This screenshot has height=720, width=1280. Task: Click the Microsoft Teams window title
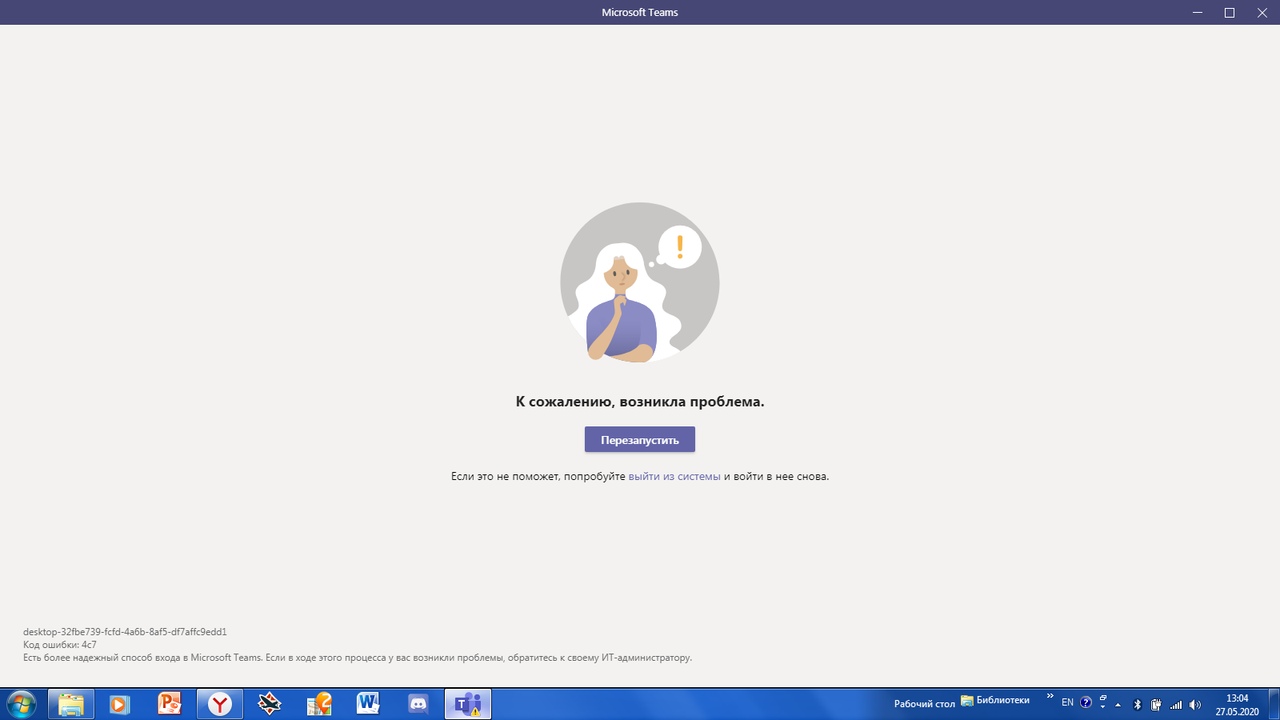(x=640, y=12)
